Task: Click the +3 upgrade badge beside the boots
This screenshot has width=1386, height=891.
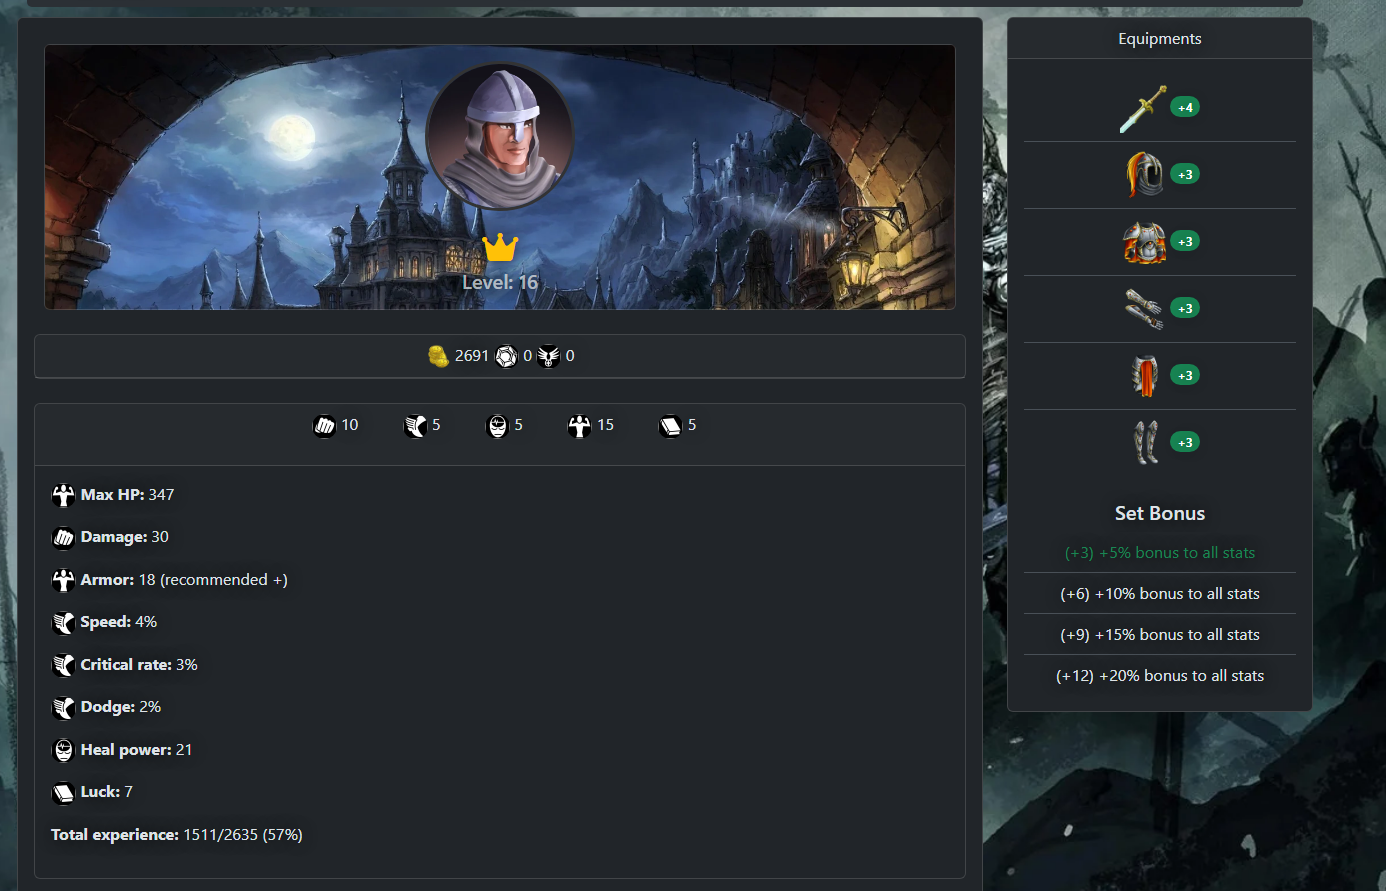Action: [1185, 443]
